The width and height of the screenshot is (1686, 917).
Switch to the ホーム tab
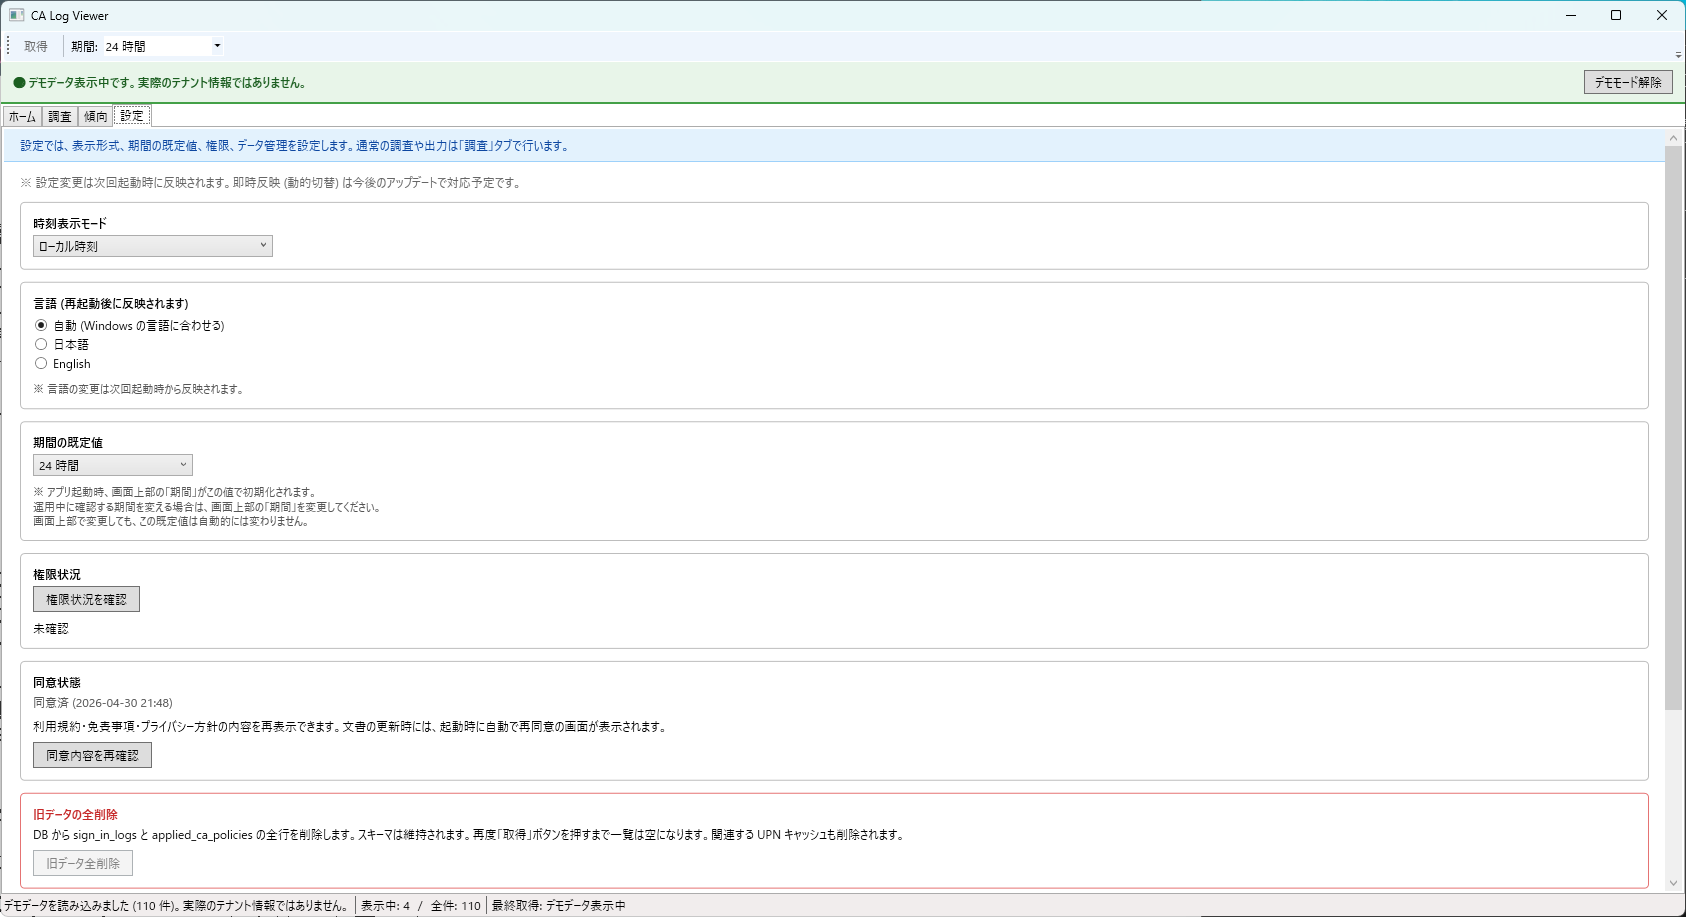pyautogui.click(x=23, y=116)
